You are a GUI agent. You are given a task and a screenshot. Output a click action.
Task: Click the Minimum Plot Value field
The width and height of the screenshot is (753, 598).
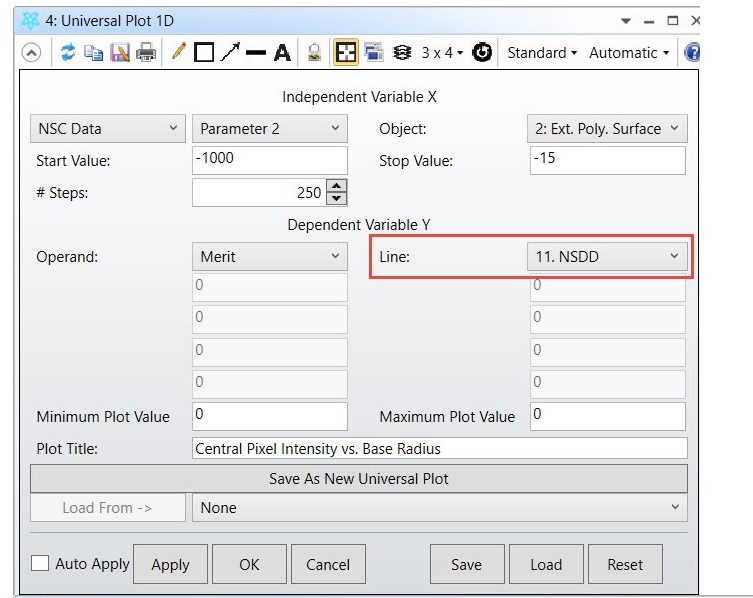(269, 416)
